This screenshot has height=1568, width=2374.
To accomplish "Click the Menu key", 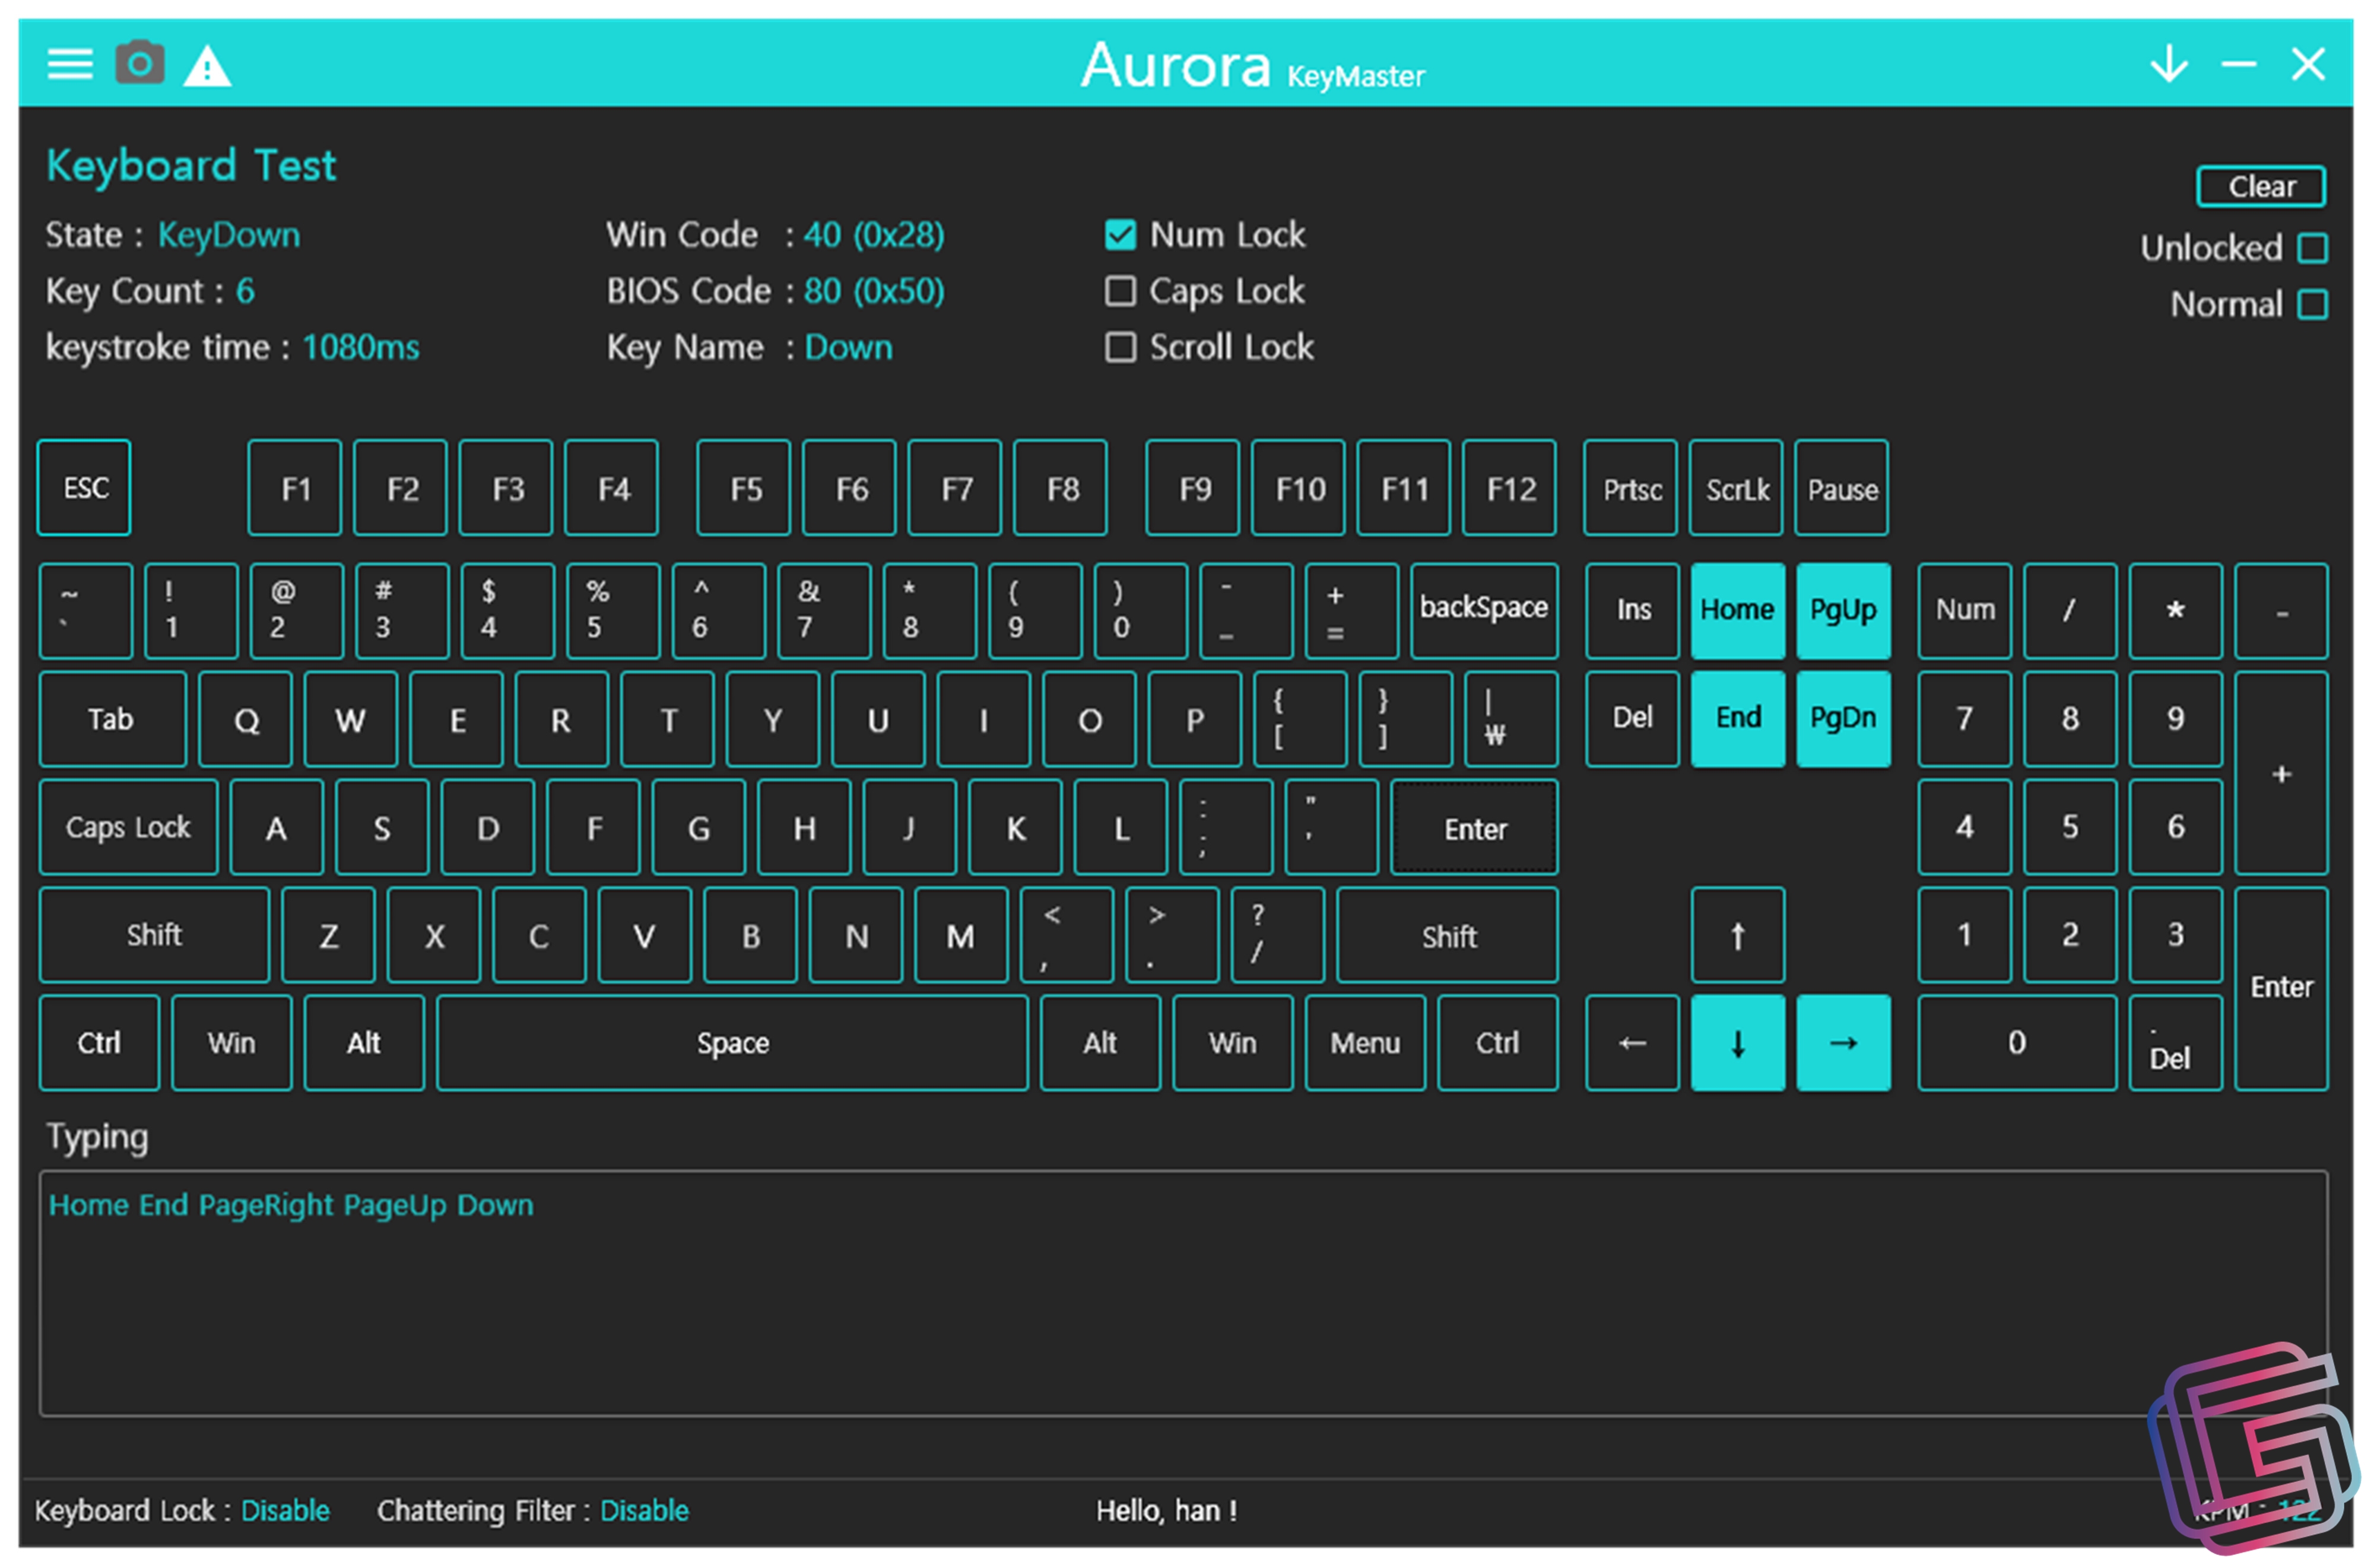I will (x=1364, y=1043).
